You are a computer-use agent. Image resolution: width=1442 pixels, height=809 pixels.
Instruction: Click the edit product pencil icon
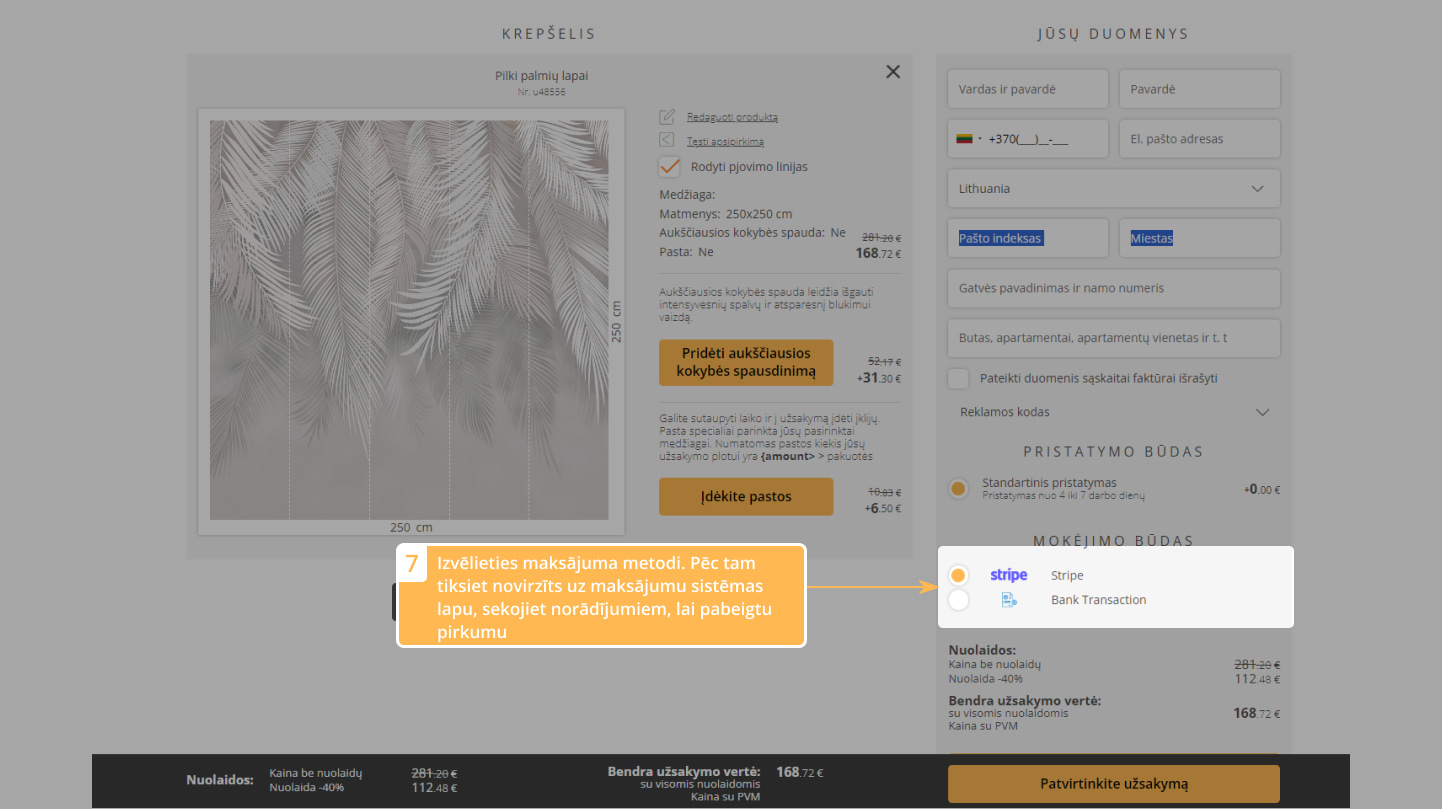pyautogui.click(x=667, y=117)
